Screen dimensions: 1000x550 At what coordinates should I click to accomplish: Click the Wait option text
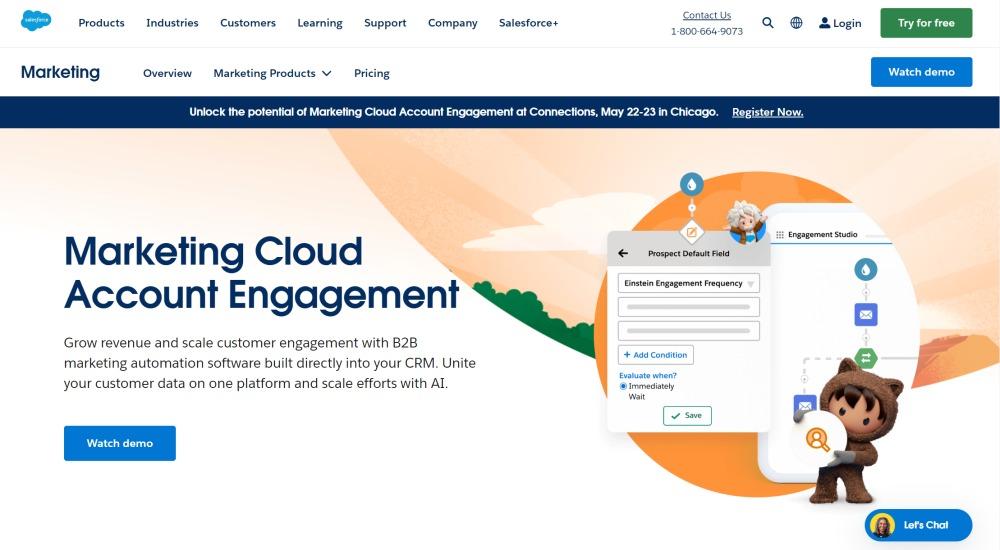(636, 397)
